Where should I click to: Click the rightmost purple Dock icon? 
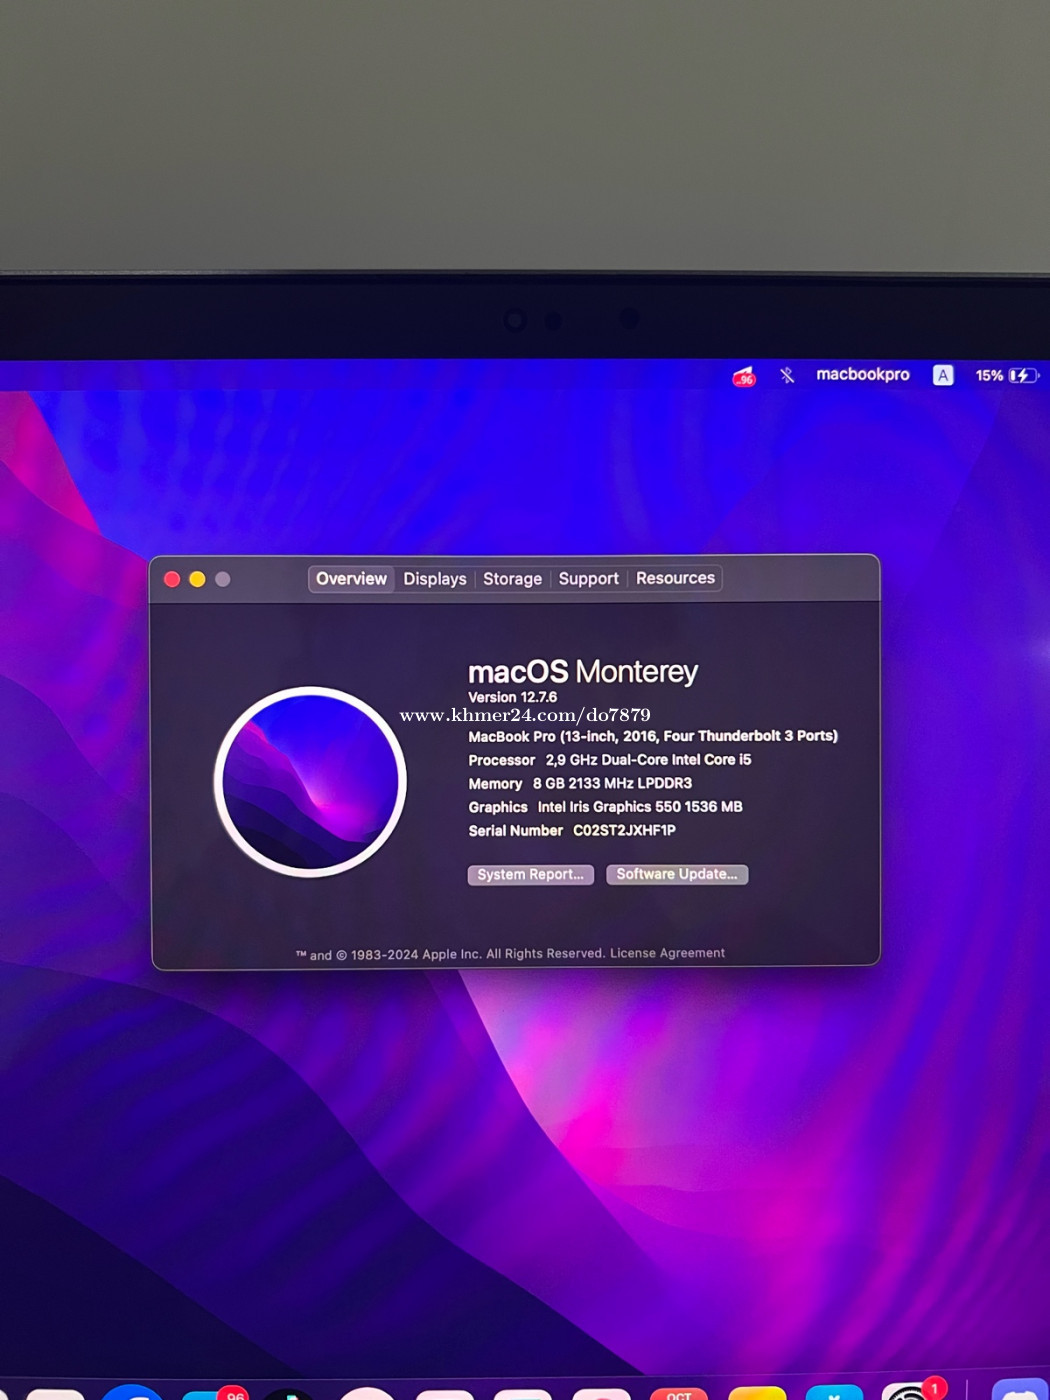tap(1018, 1393)
